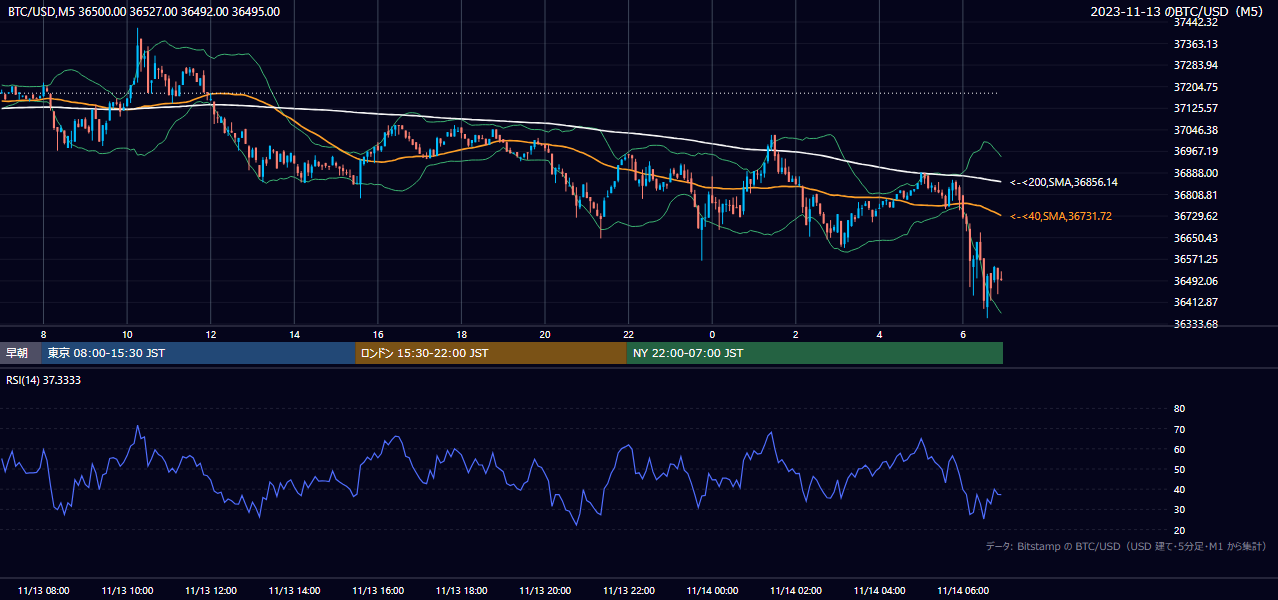Select the RSI level 70 axis label
This screenshot has height=600, width=1278.
pos(1179,429)
